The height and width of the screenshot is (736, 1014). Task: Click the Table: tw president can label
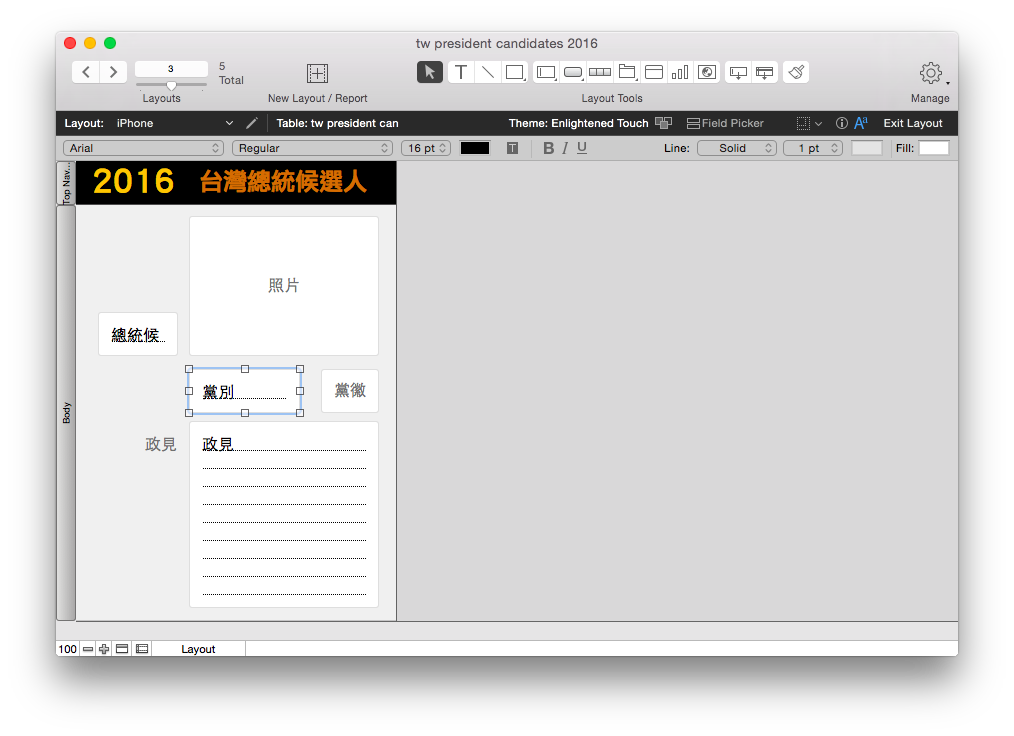337,123
